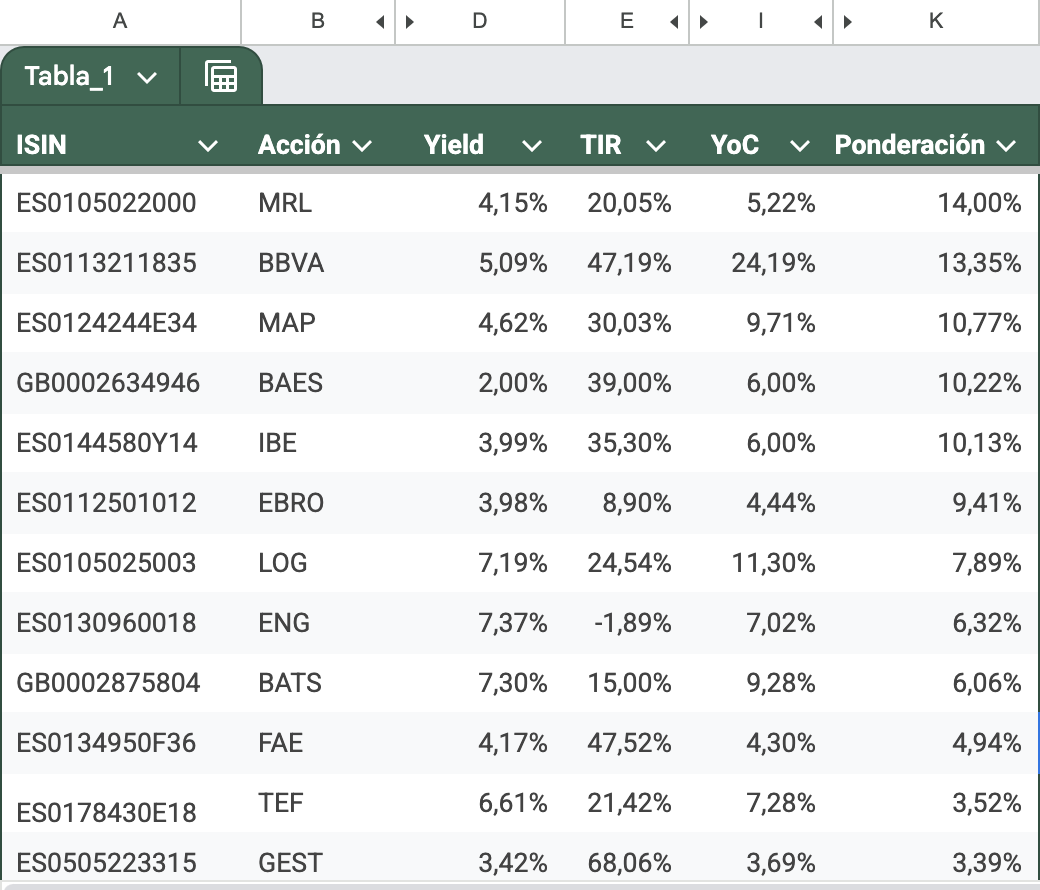
Task: Select column B header
Action: (318, 22)
